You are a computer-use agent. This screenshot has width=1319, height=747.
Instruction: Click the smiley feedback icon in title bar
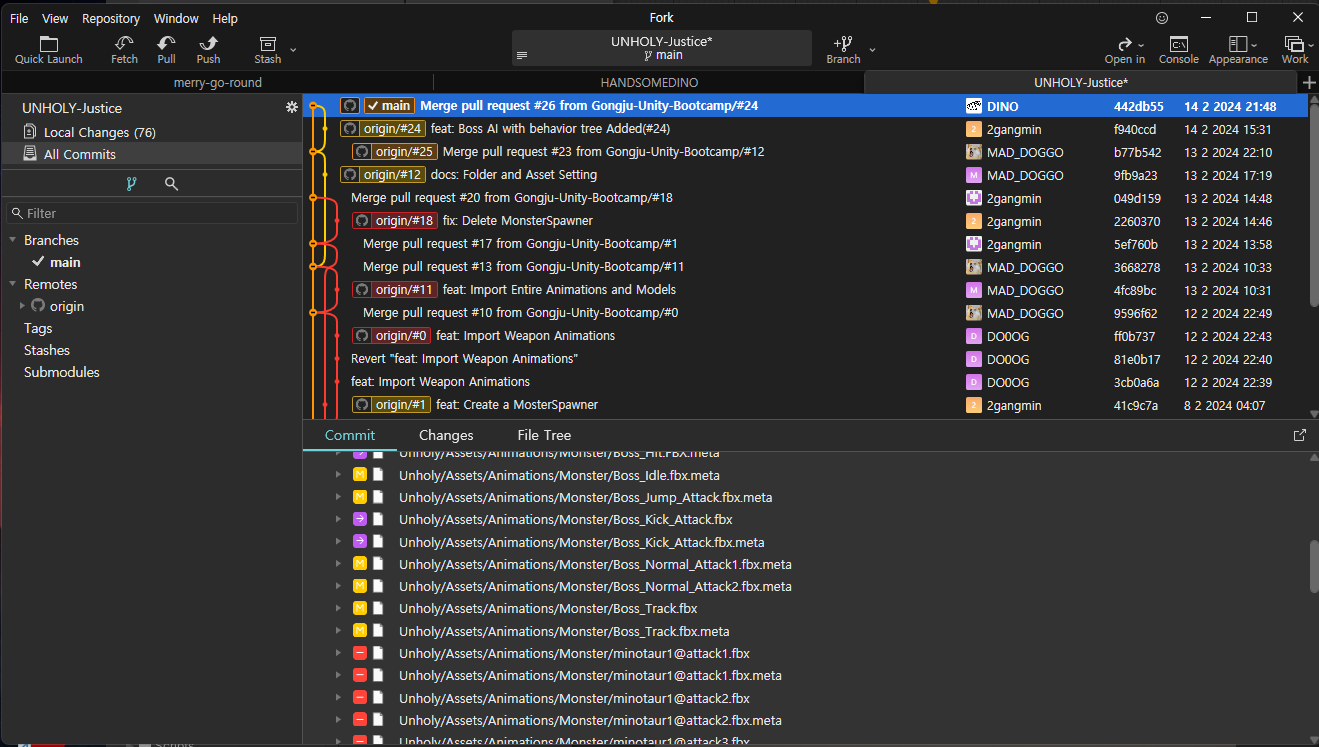(1162, 18)
